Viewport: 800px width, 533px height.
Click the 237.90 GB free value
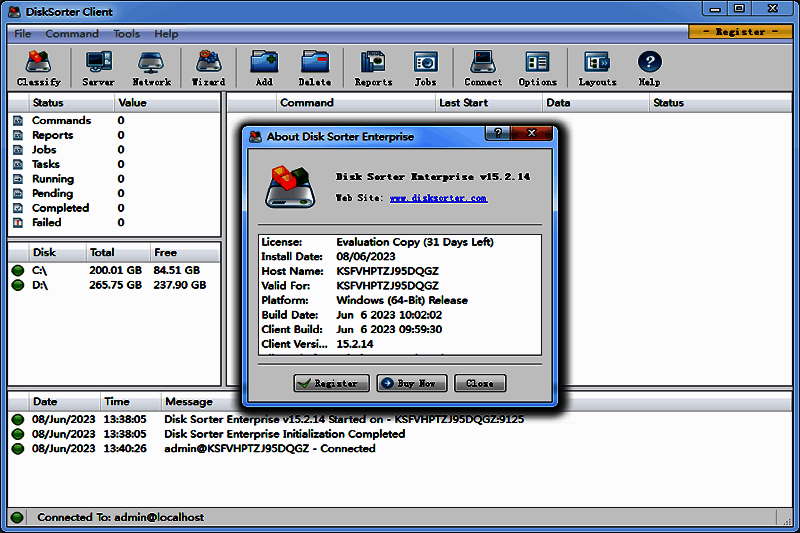[x=180, y=285]
